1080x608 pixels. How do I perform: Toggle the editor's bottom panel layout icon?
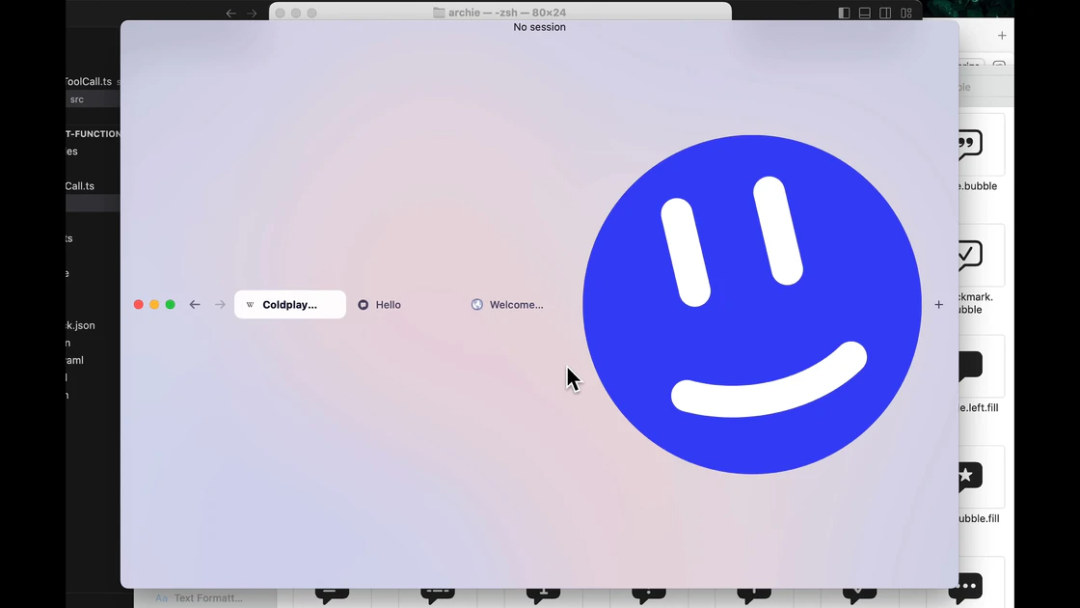(864, 13)
